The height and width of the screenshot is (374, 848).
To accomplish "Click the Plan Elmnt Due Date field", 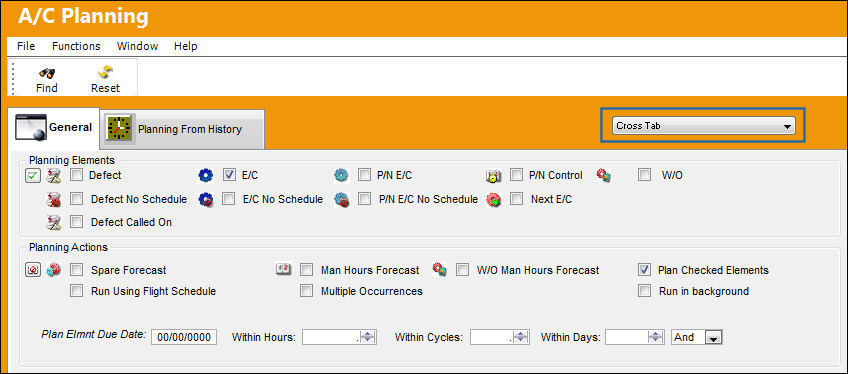I will [184, 337].
